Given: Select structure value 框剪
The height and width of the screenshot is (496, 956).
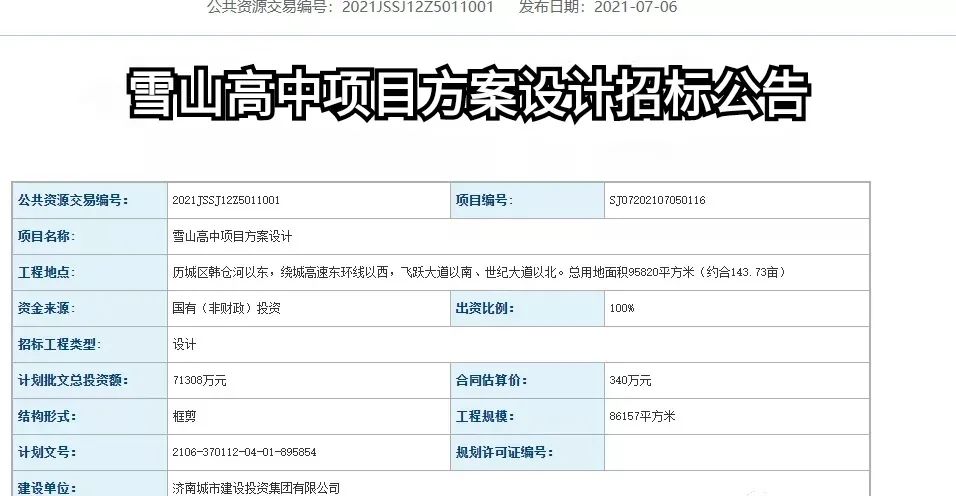Looking at the screenshot, I should (x=184, y=416).
